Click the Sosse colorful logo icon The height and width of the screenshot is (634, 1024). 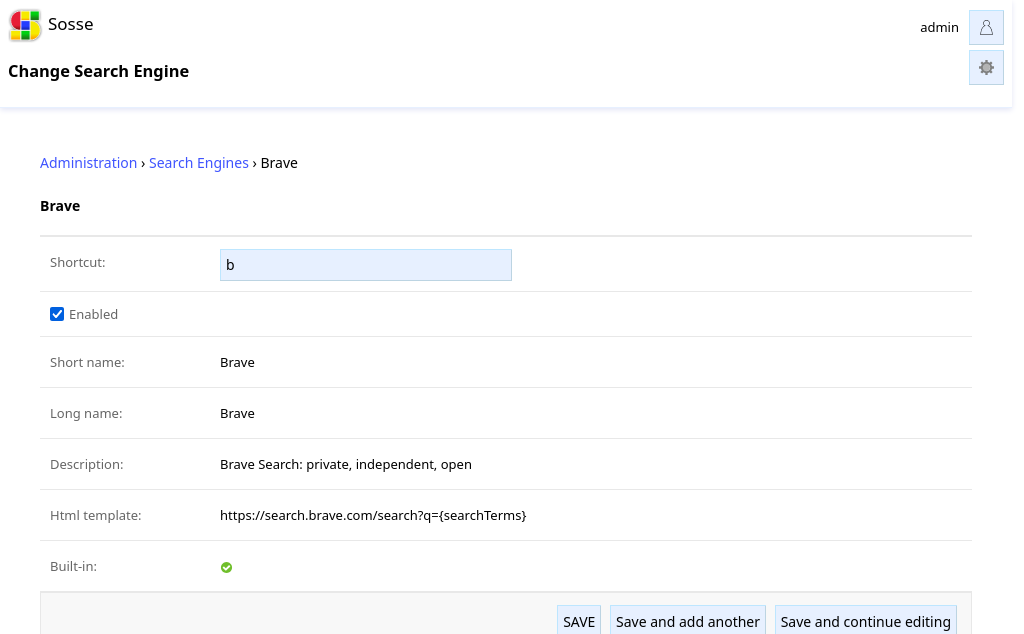pyautogui.click(x=25, y=25)
